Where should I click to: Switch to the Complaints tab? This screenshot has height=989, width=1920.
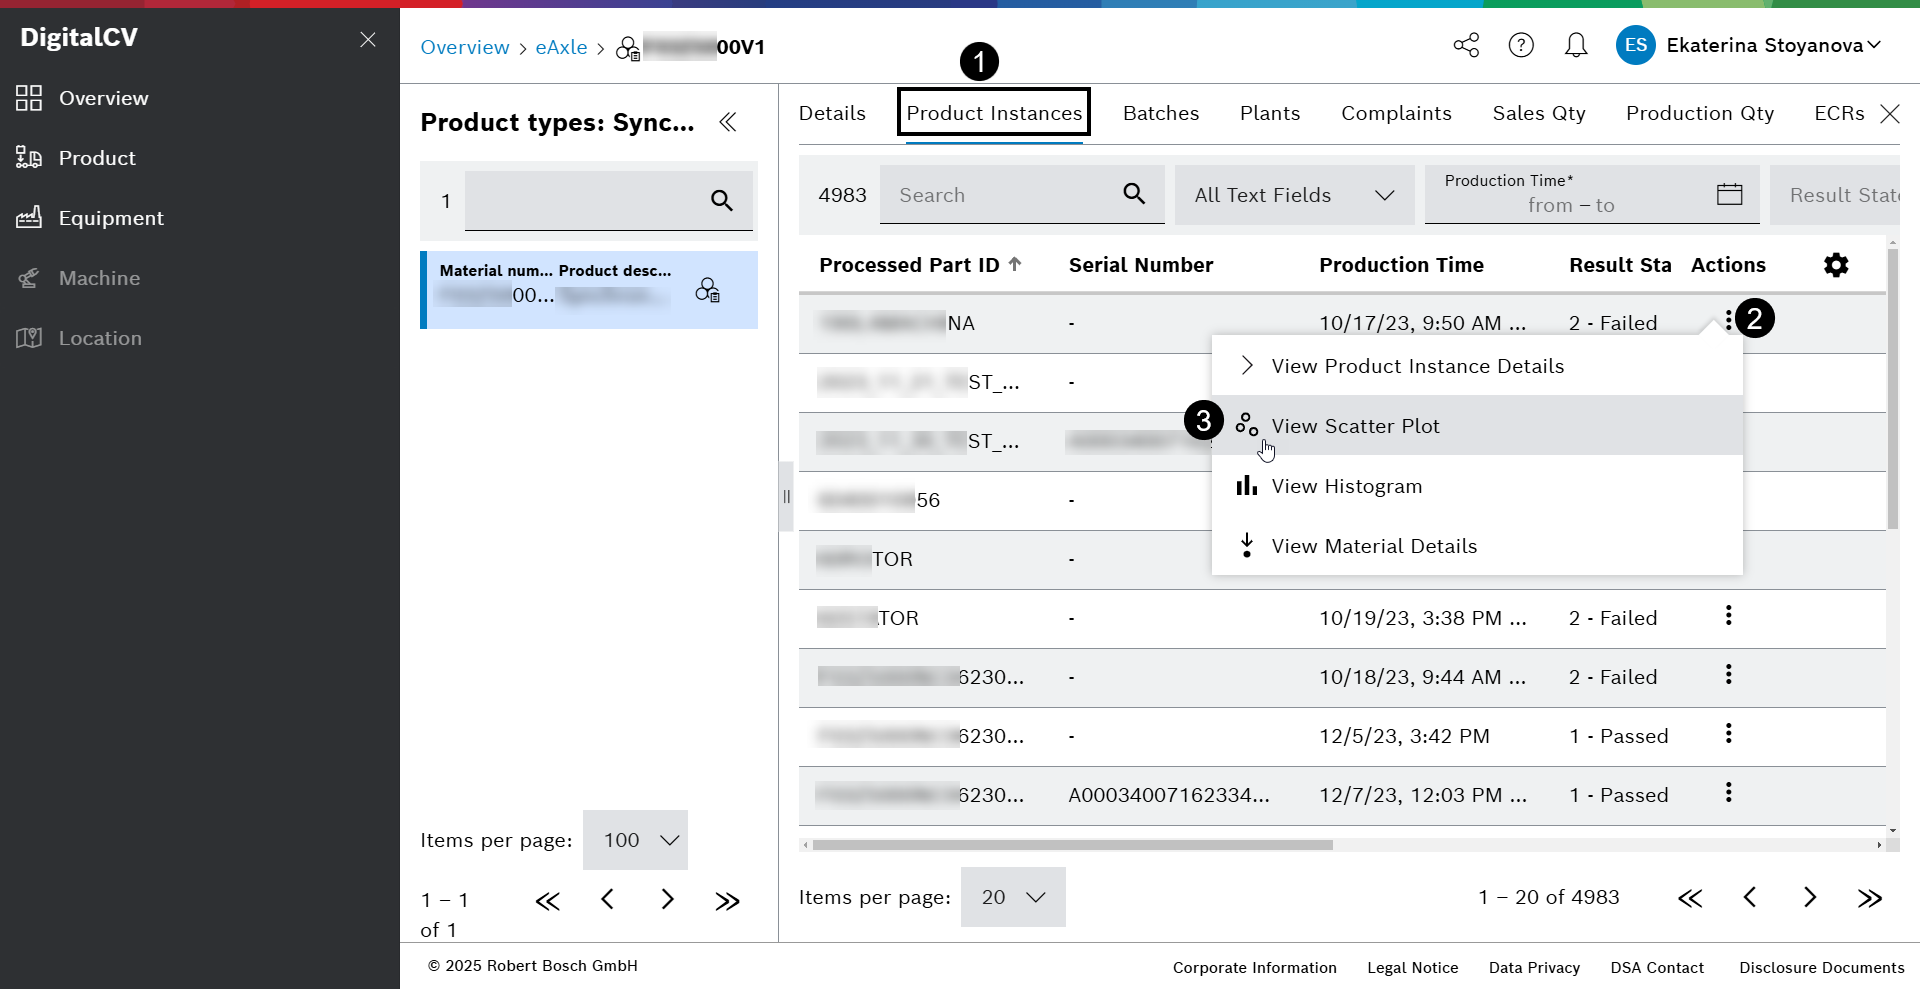click(1396, 113)
